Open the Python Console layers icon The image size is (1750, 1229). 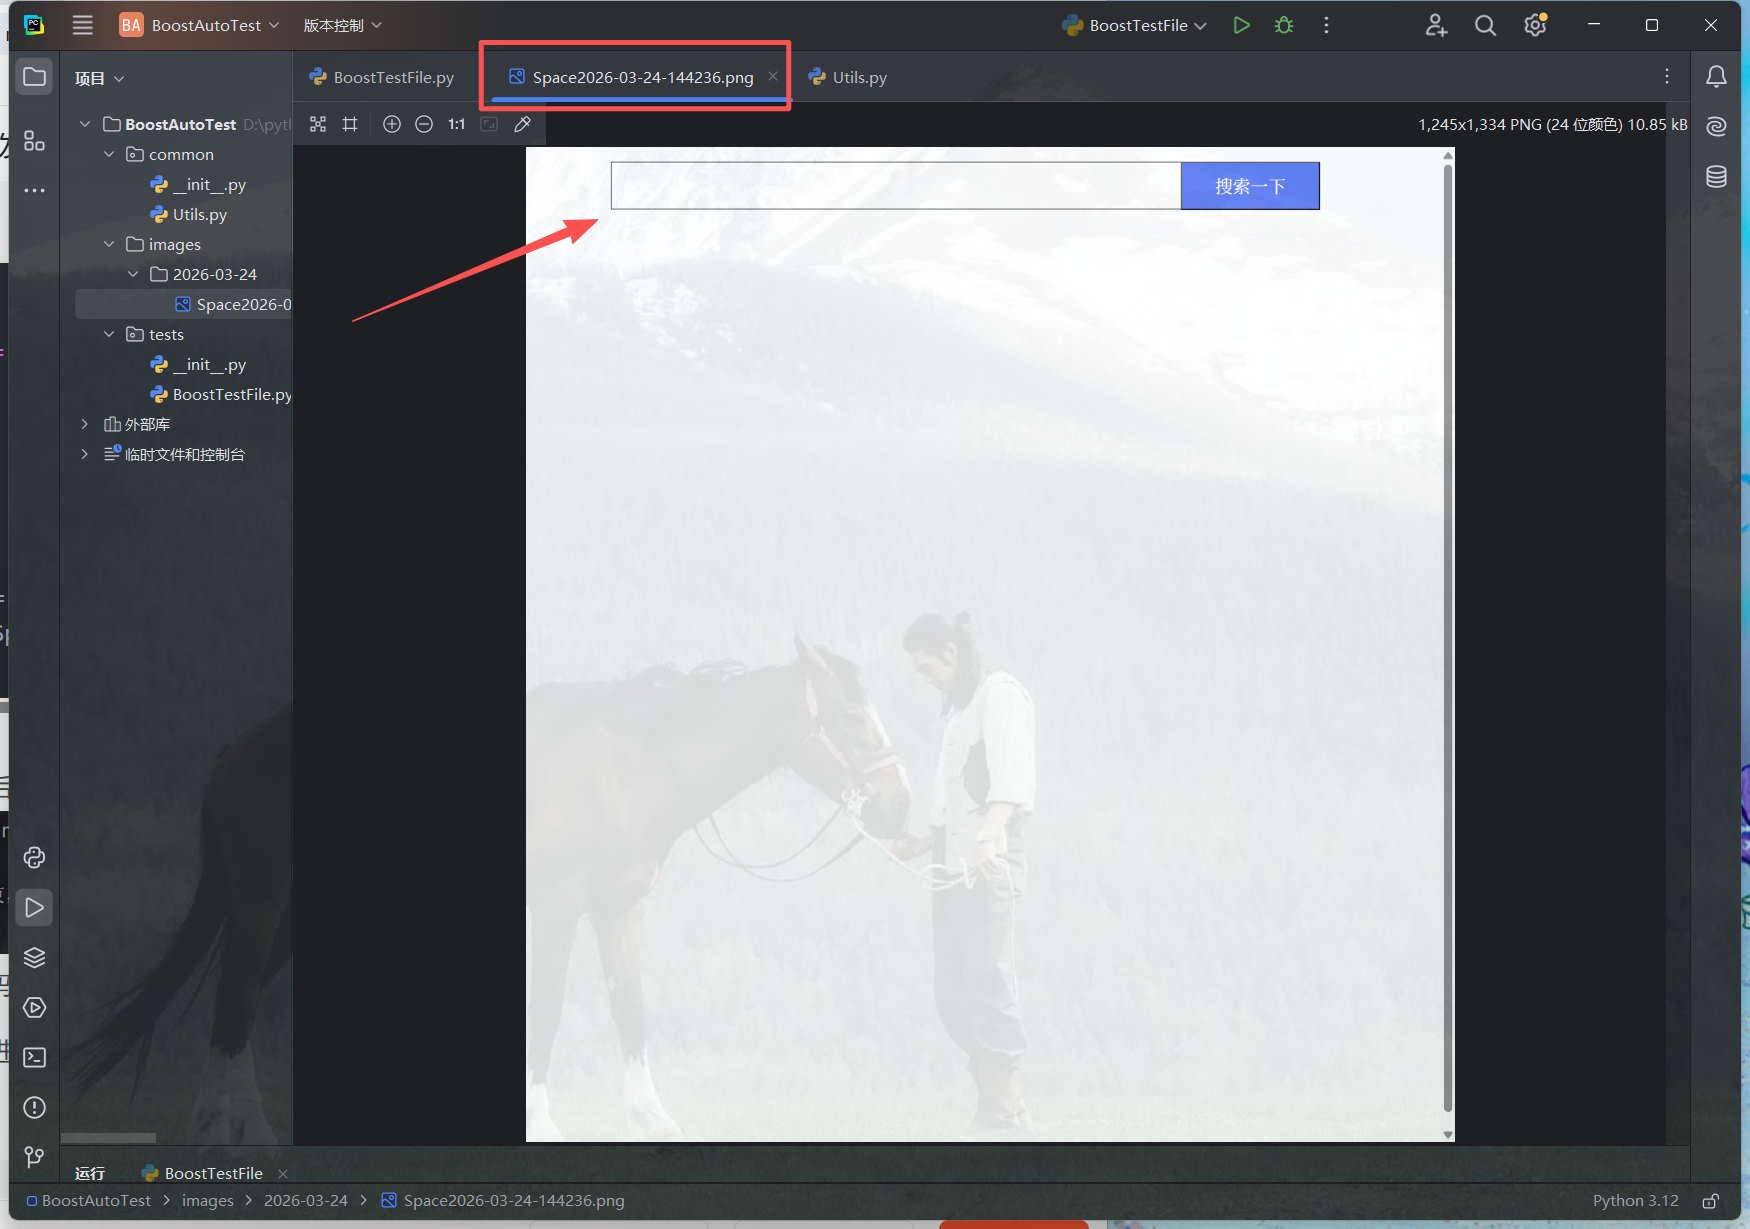pos(35,958)
